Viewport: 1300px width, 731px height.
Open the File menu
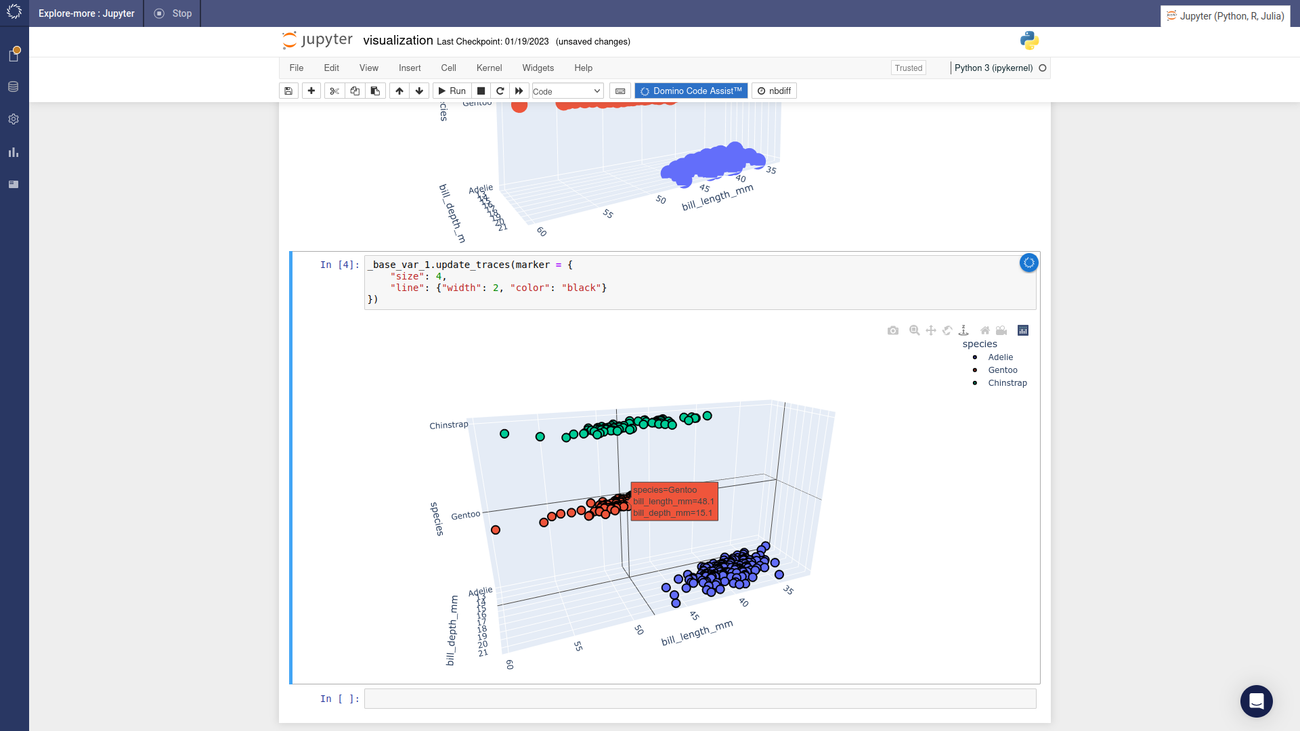[x=296, y=68]
